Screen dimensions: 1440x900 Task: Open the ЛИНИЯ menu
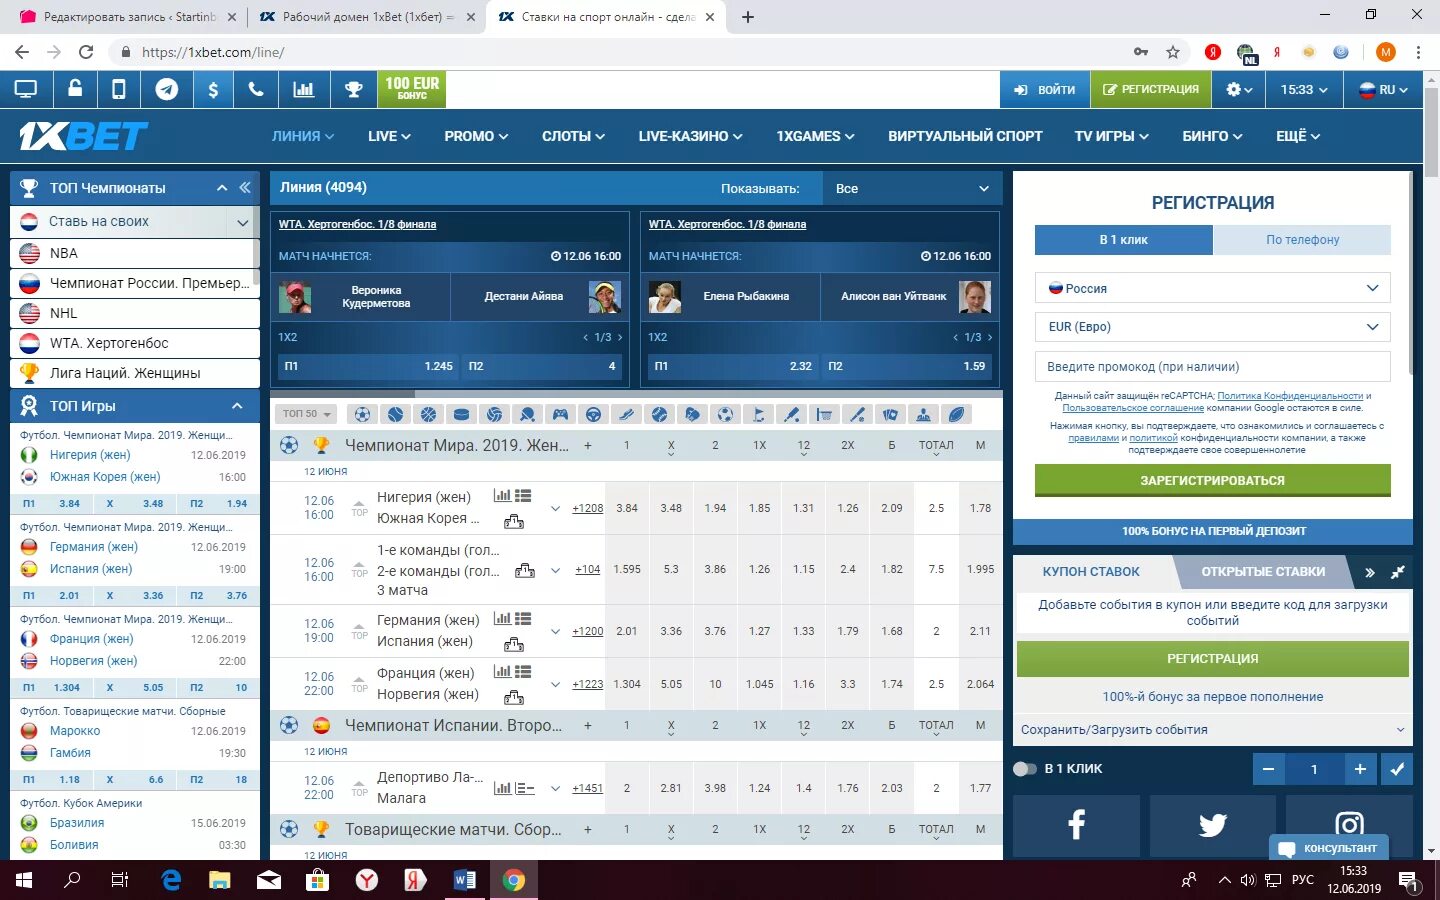point(302,136)
